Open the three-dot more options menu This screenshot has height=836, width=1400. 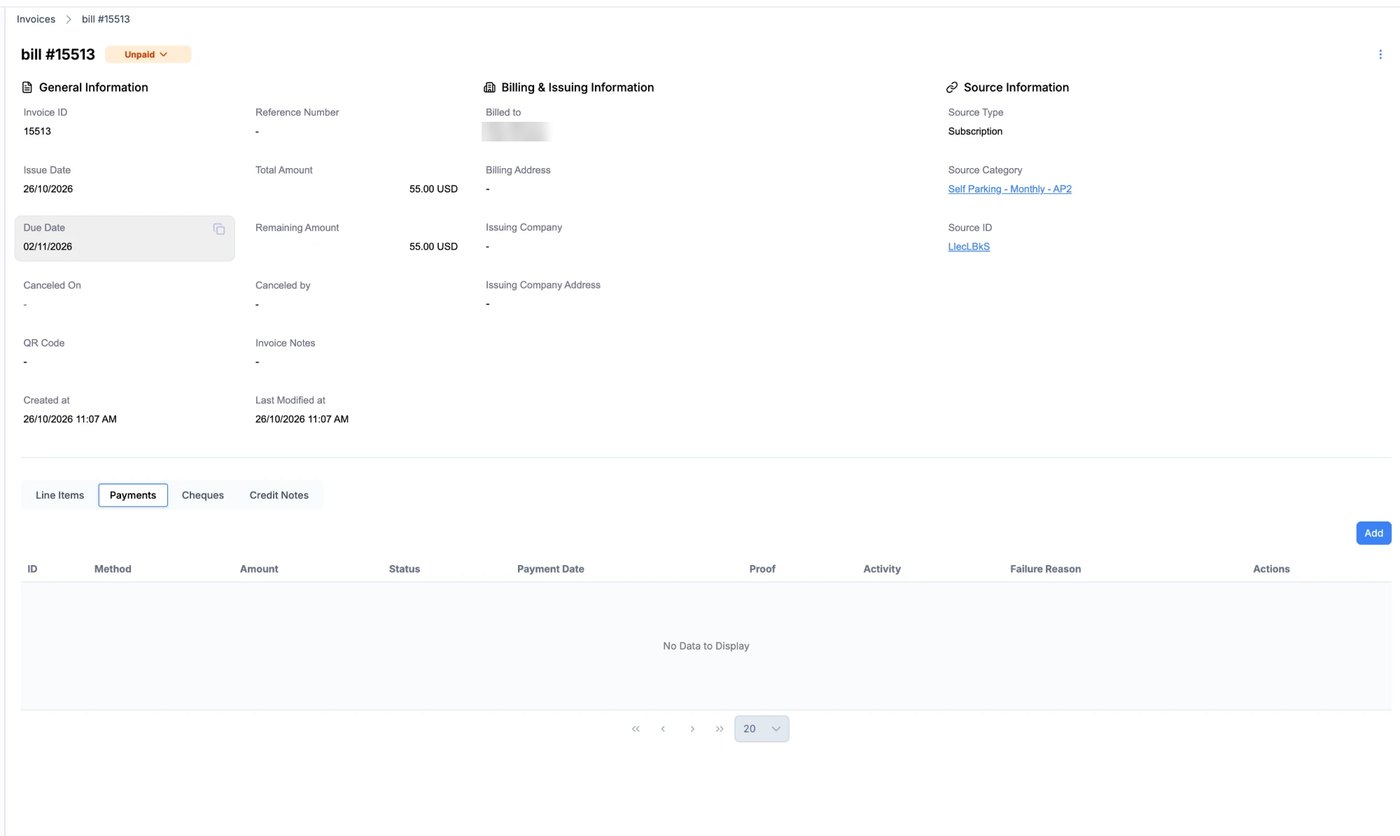click(1381, 55)
